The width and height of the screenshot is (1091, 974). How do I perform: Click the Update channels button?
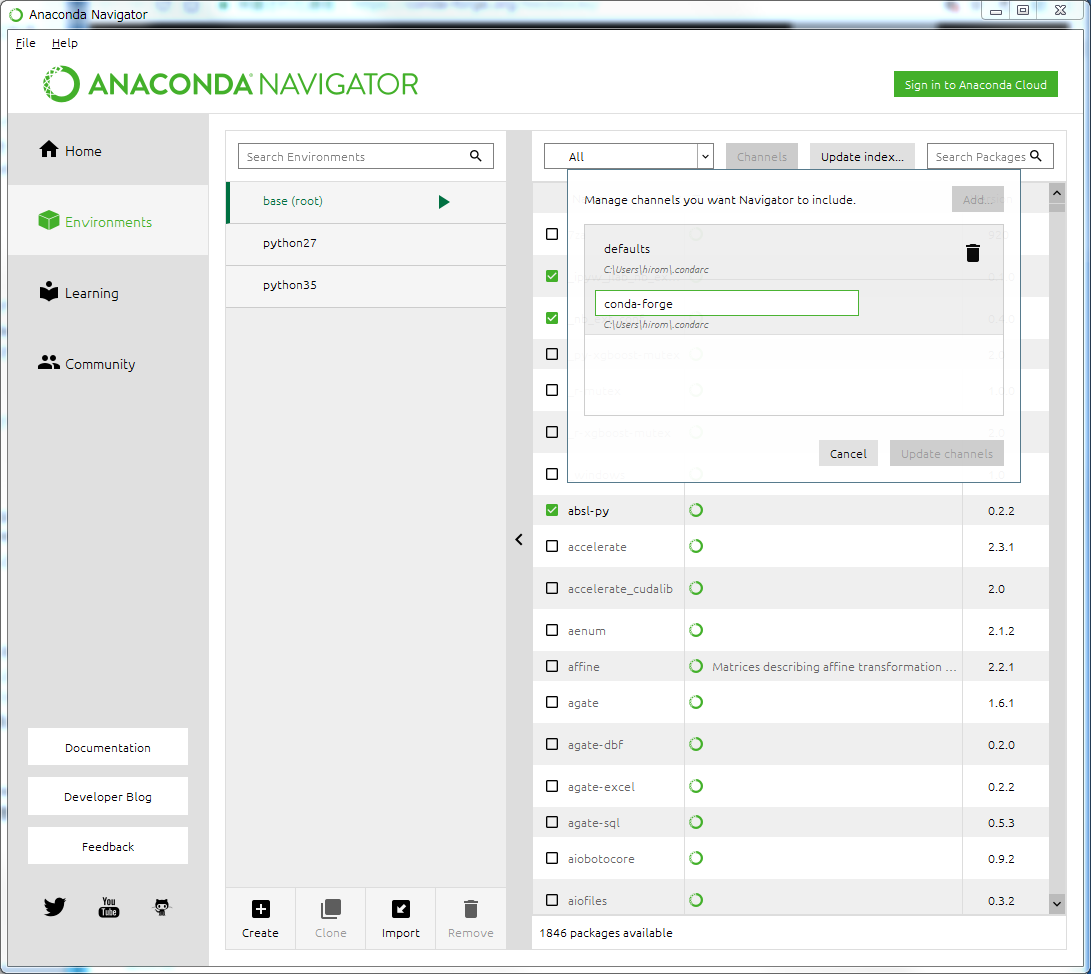tap(946, 454)
